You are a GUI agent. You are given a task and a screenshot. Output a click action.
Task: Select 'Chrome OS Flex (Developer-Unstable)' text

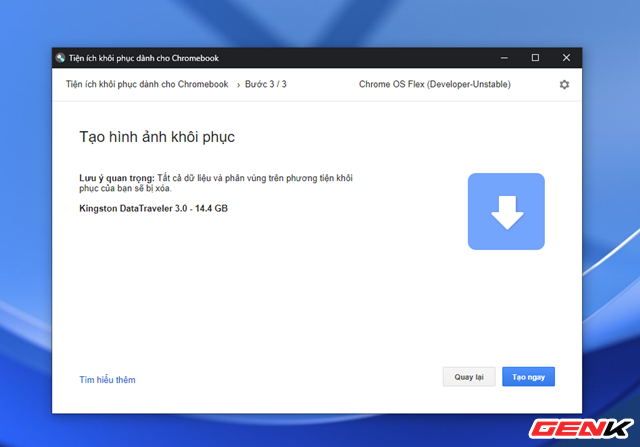tap(435, 84)
